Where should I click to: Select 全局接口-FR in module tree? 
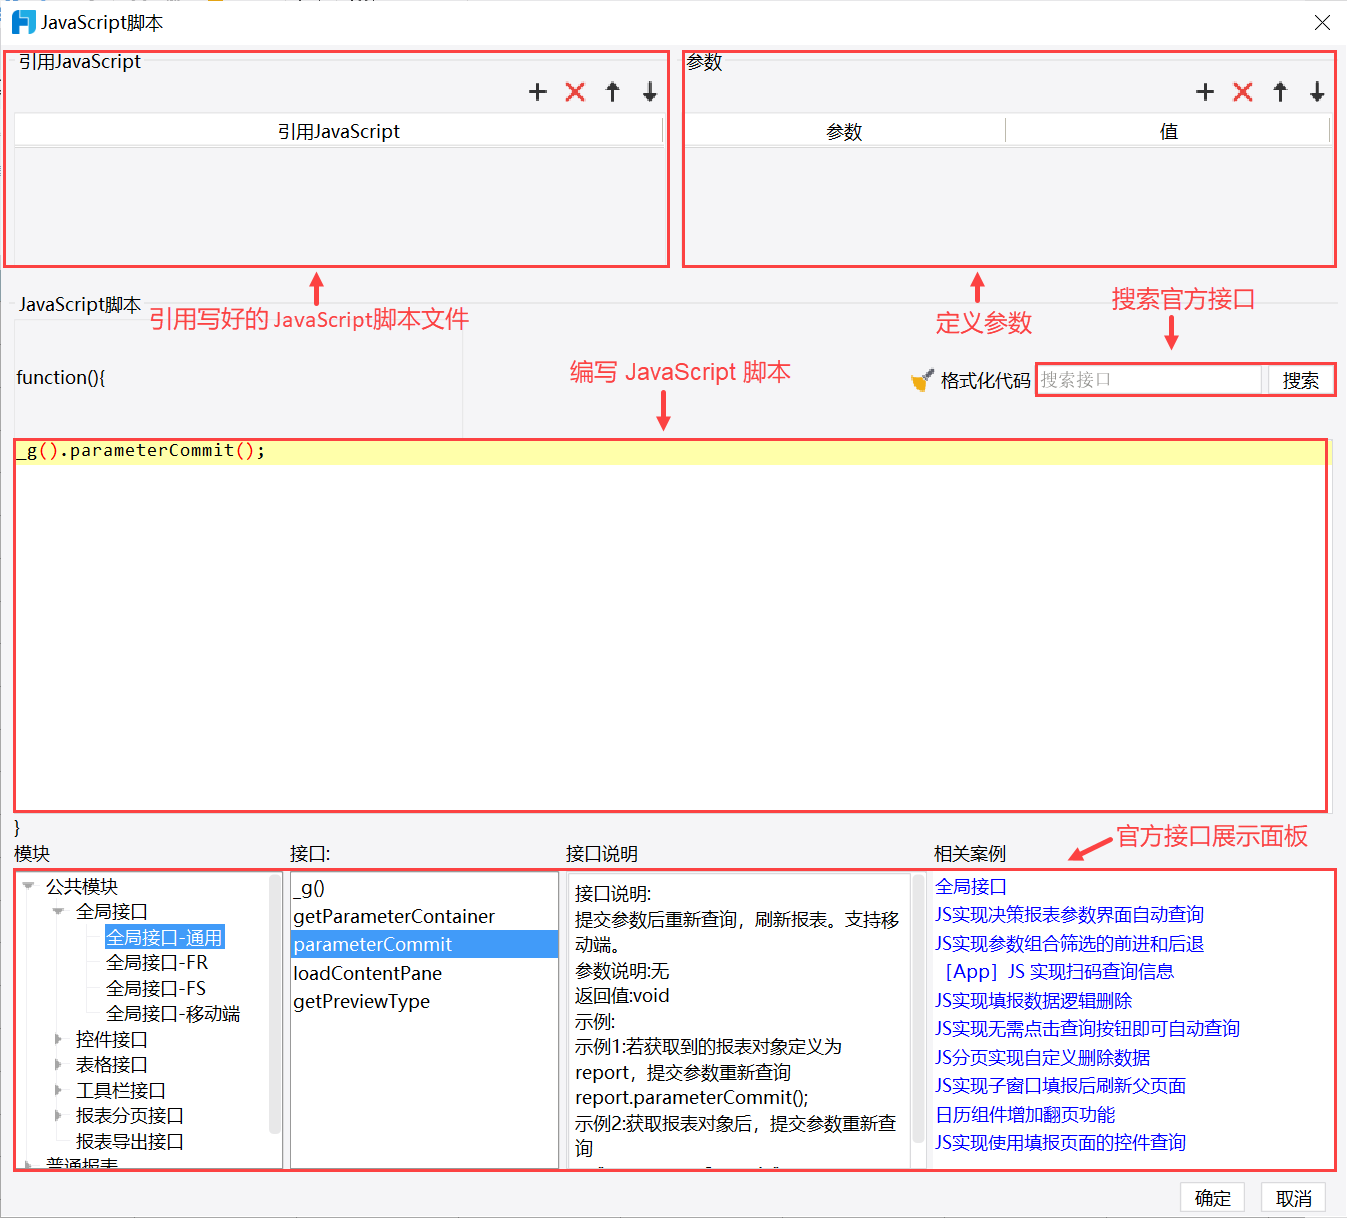coord(157,962)
